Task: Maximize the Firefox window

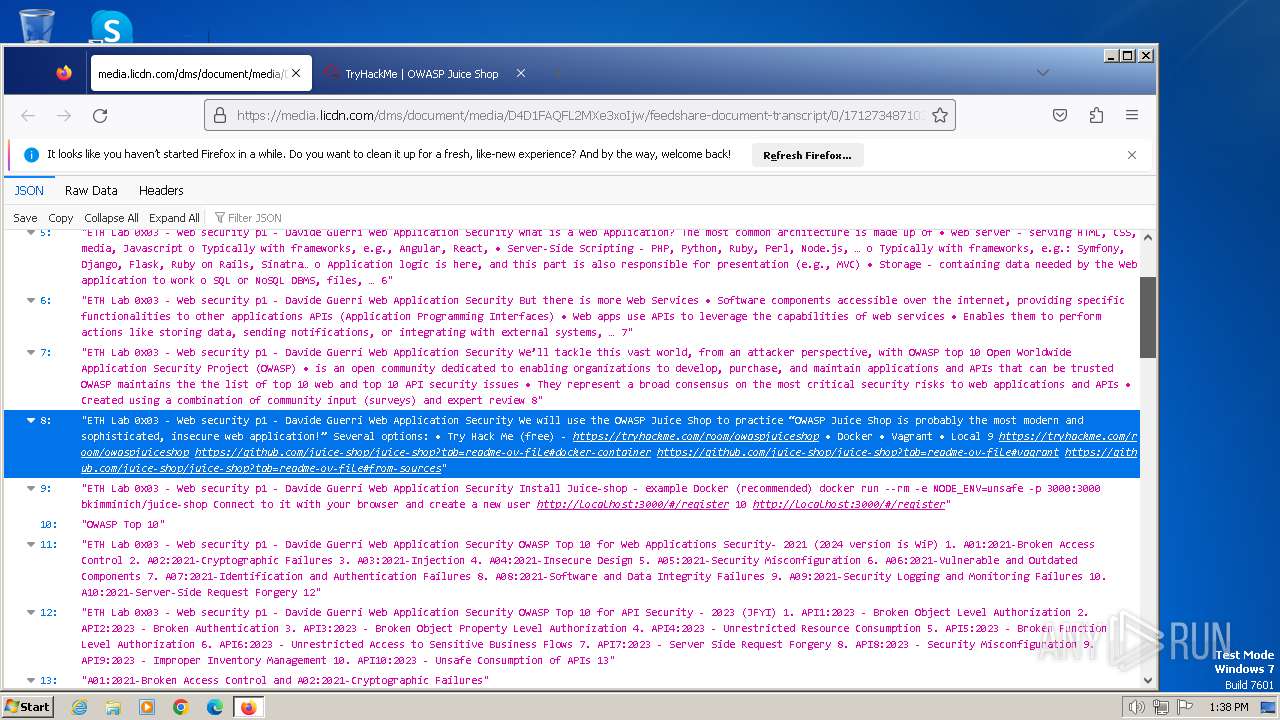Action: click(x=1128, y=56)
